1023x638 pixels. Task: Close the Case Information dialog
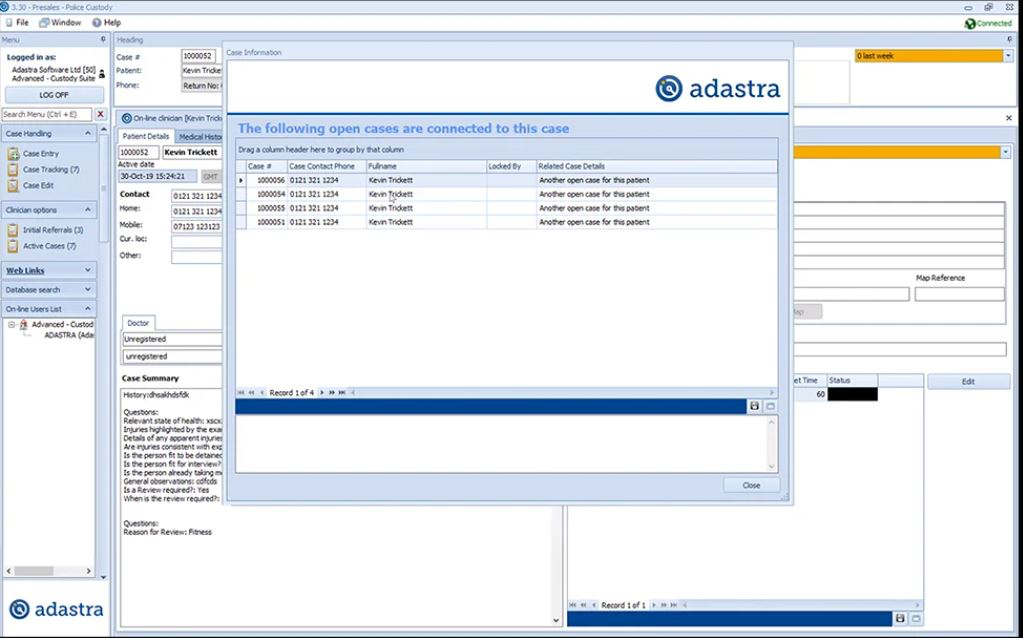click(751, 485)
